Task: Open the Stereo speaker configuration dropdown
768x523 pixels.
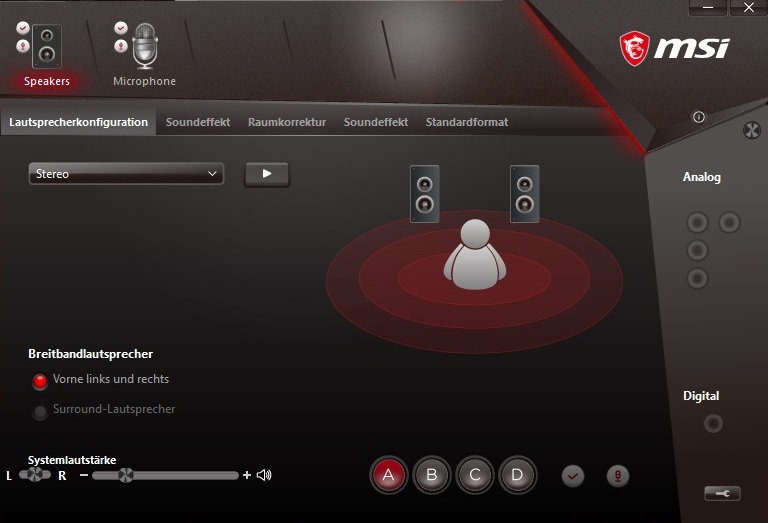Action: tap(126, 174)
